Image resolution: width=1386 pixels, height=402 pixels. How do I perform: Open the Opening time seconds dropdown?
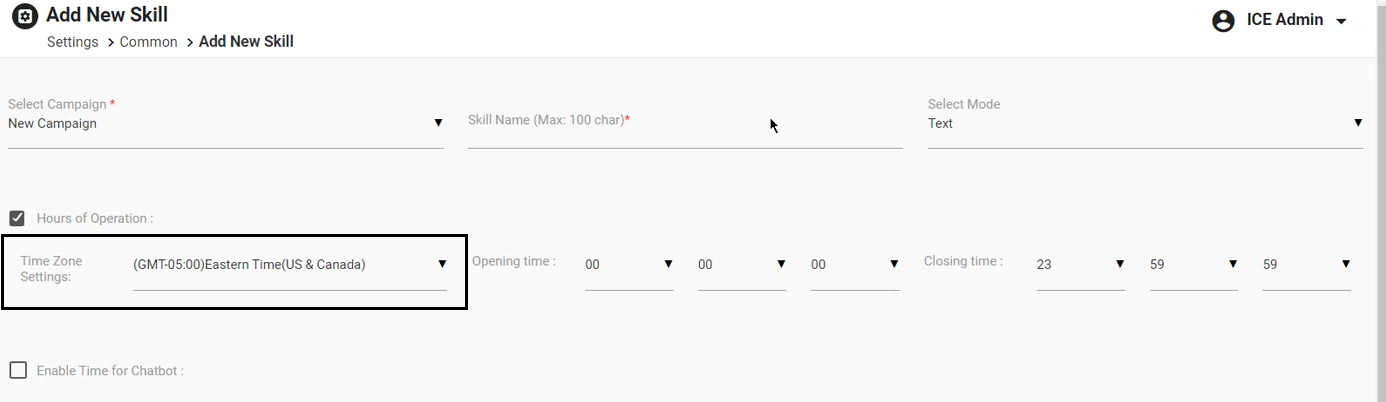tap(855, 265)
